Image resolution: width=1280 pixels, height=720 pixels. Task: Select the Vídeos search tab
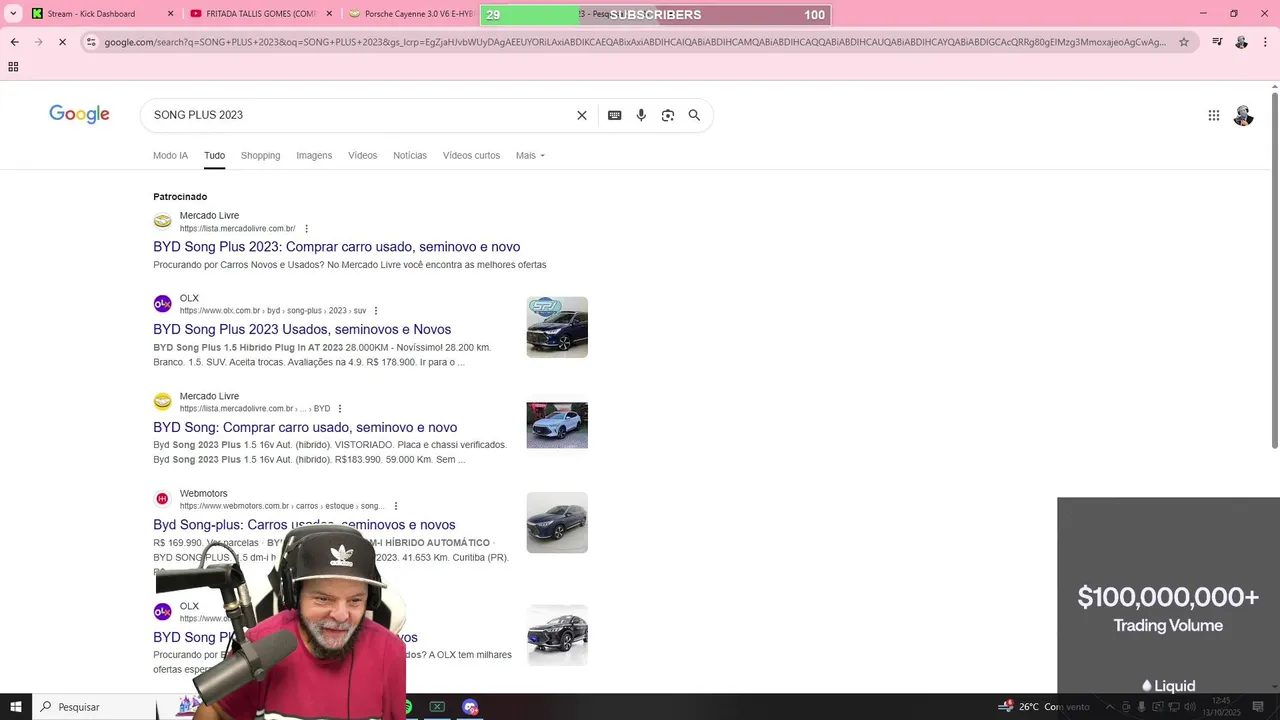click(x=362, y=156)
